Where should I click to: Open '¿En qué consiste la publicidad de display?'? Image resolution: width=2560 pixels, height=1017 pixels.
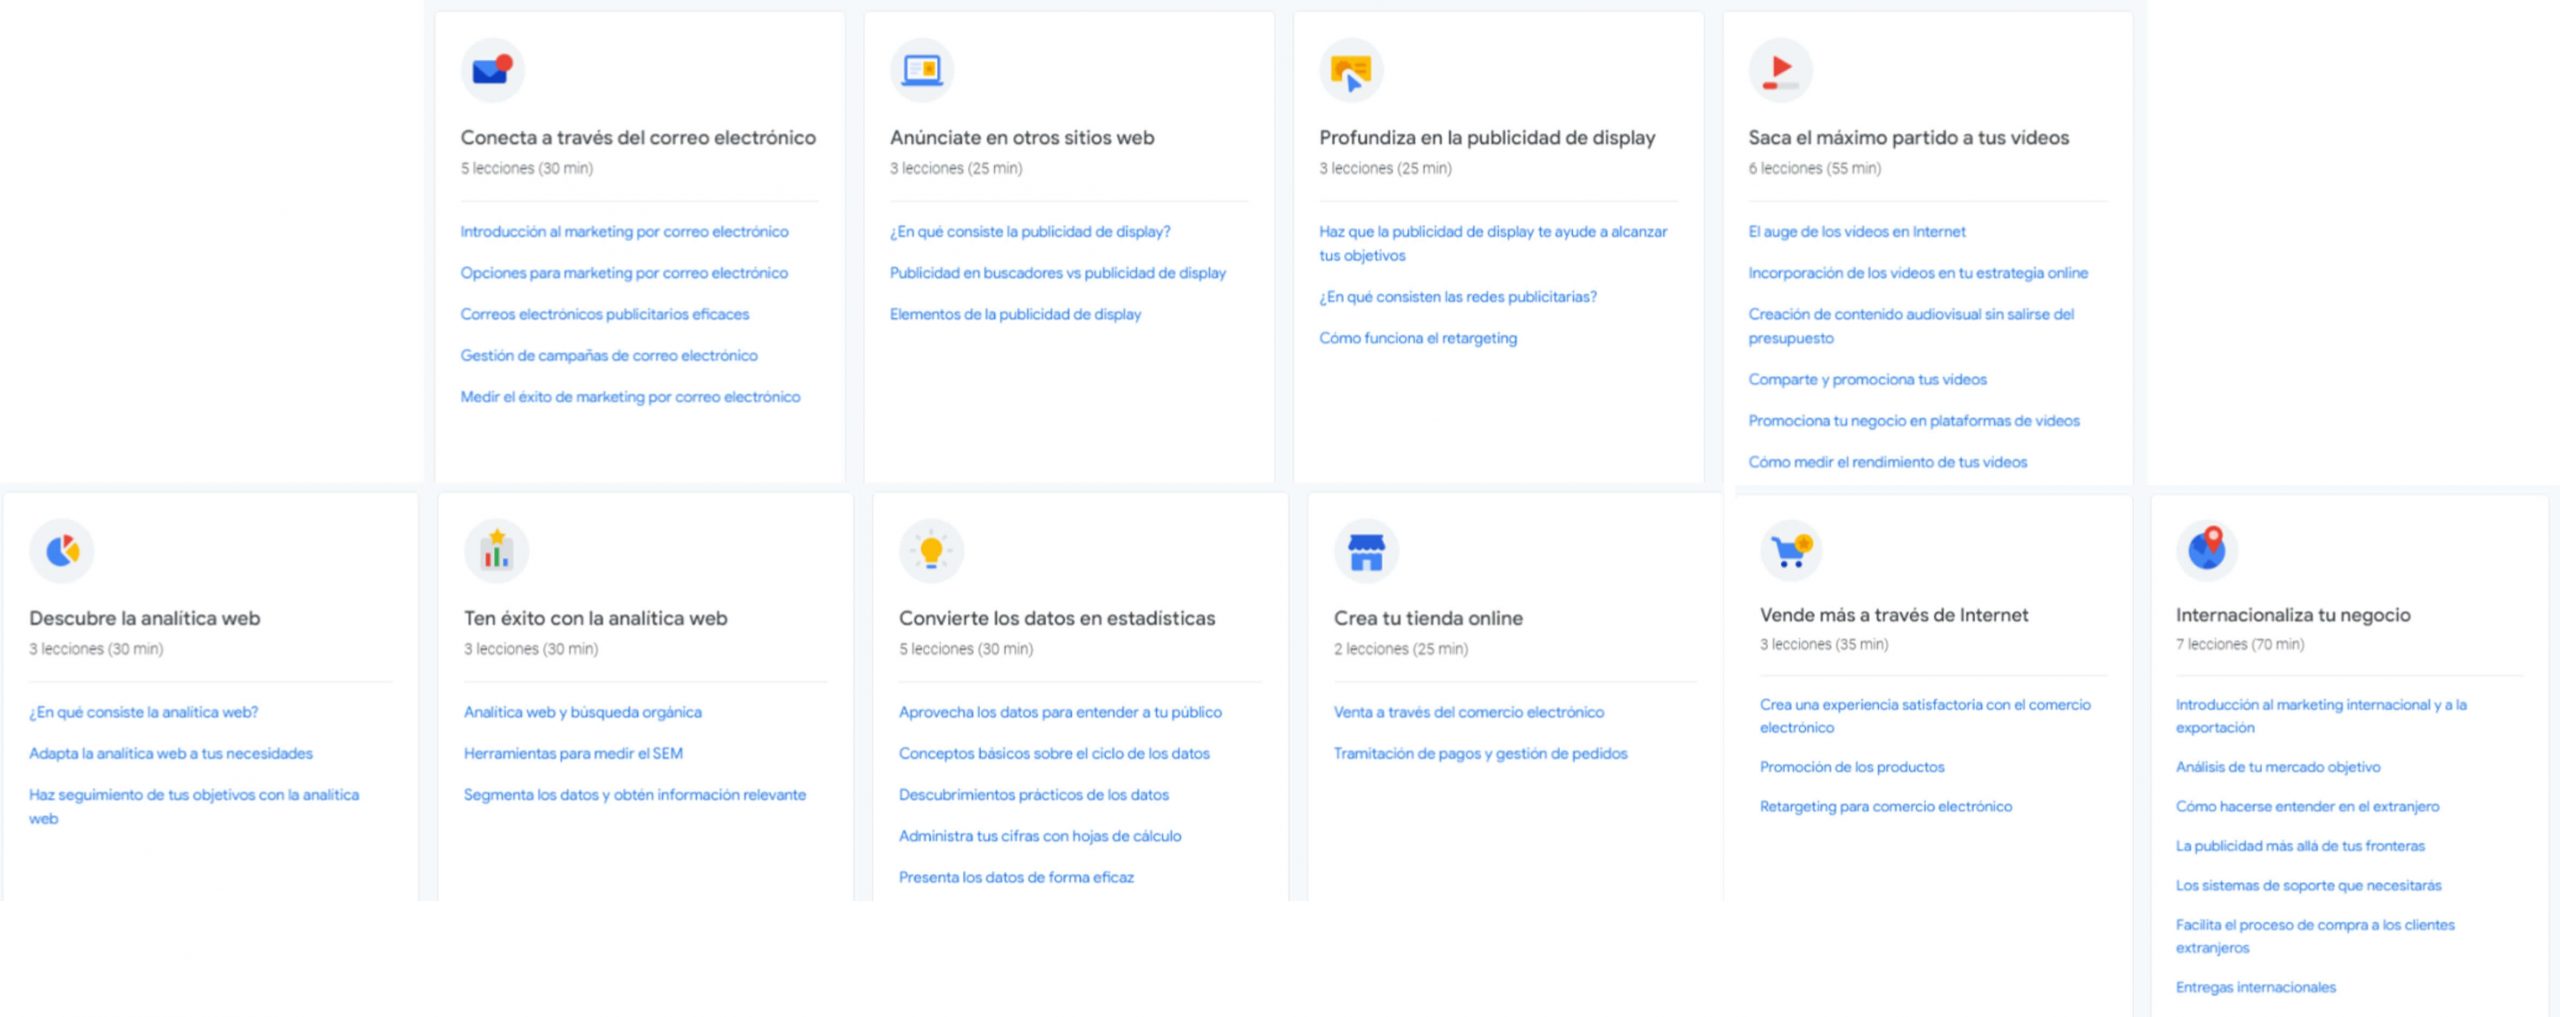pos(1030,231)
